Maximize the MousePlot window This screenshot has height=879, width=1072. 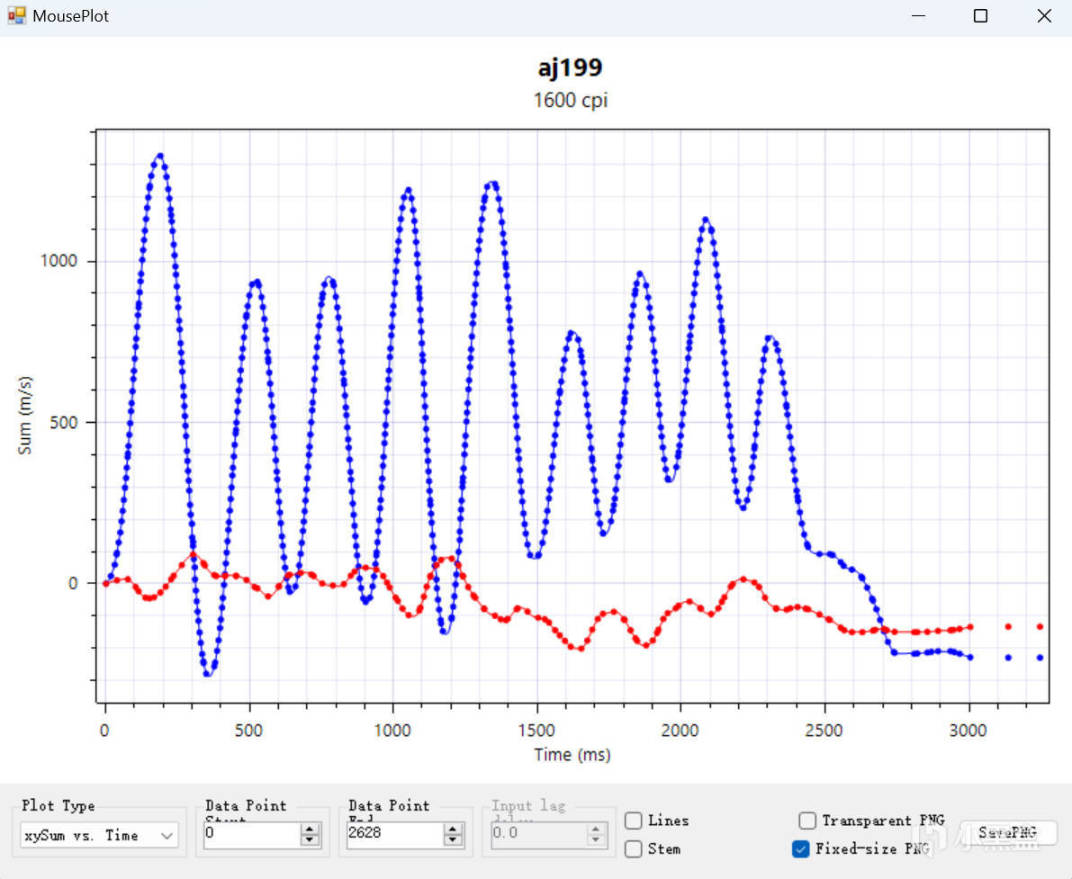[x=980, y=16]
